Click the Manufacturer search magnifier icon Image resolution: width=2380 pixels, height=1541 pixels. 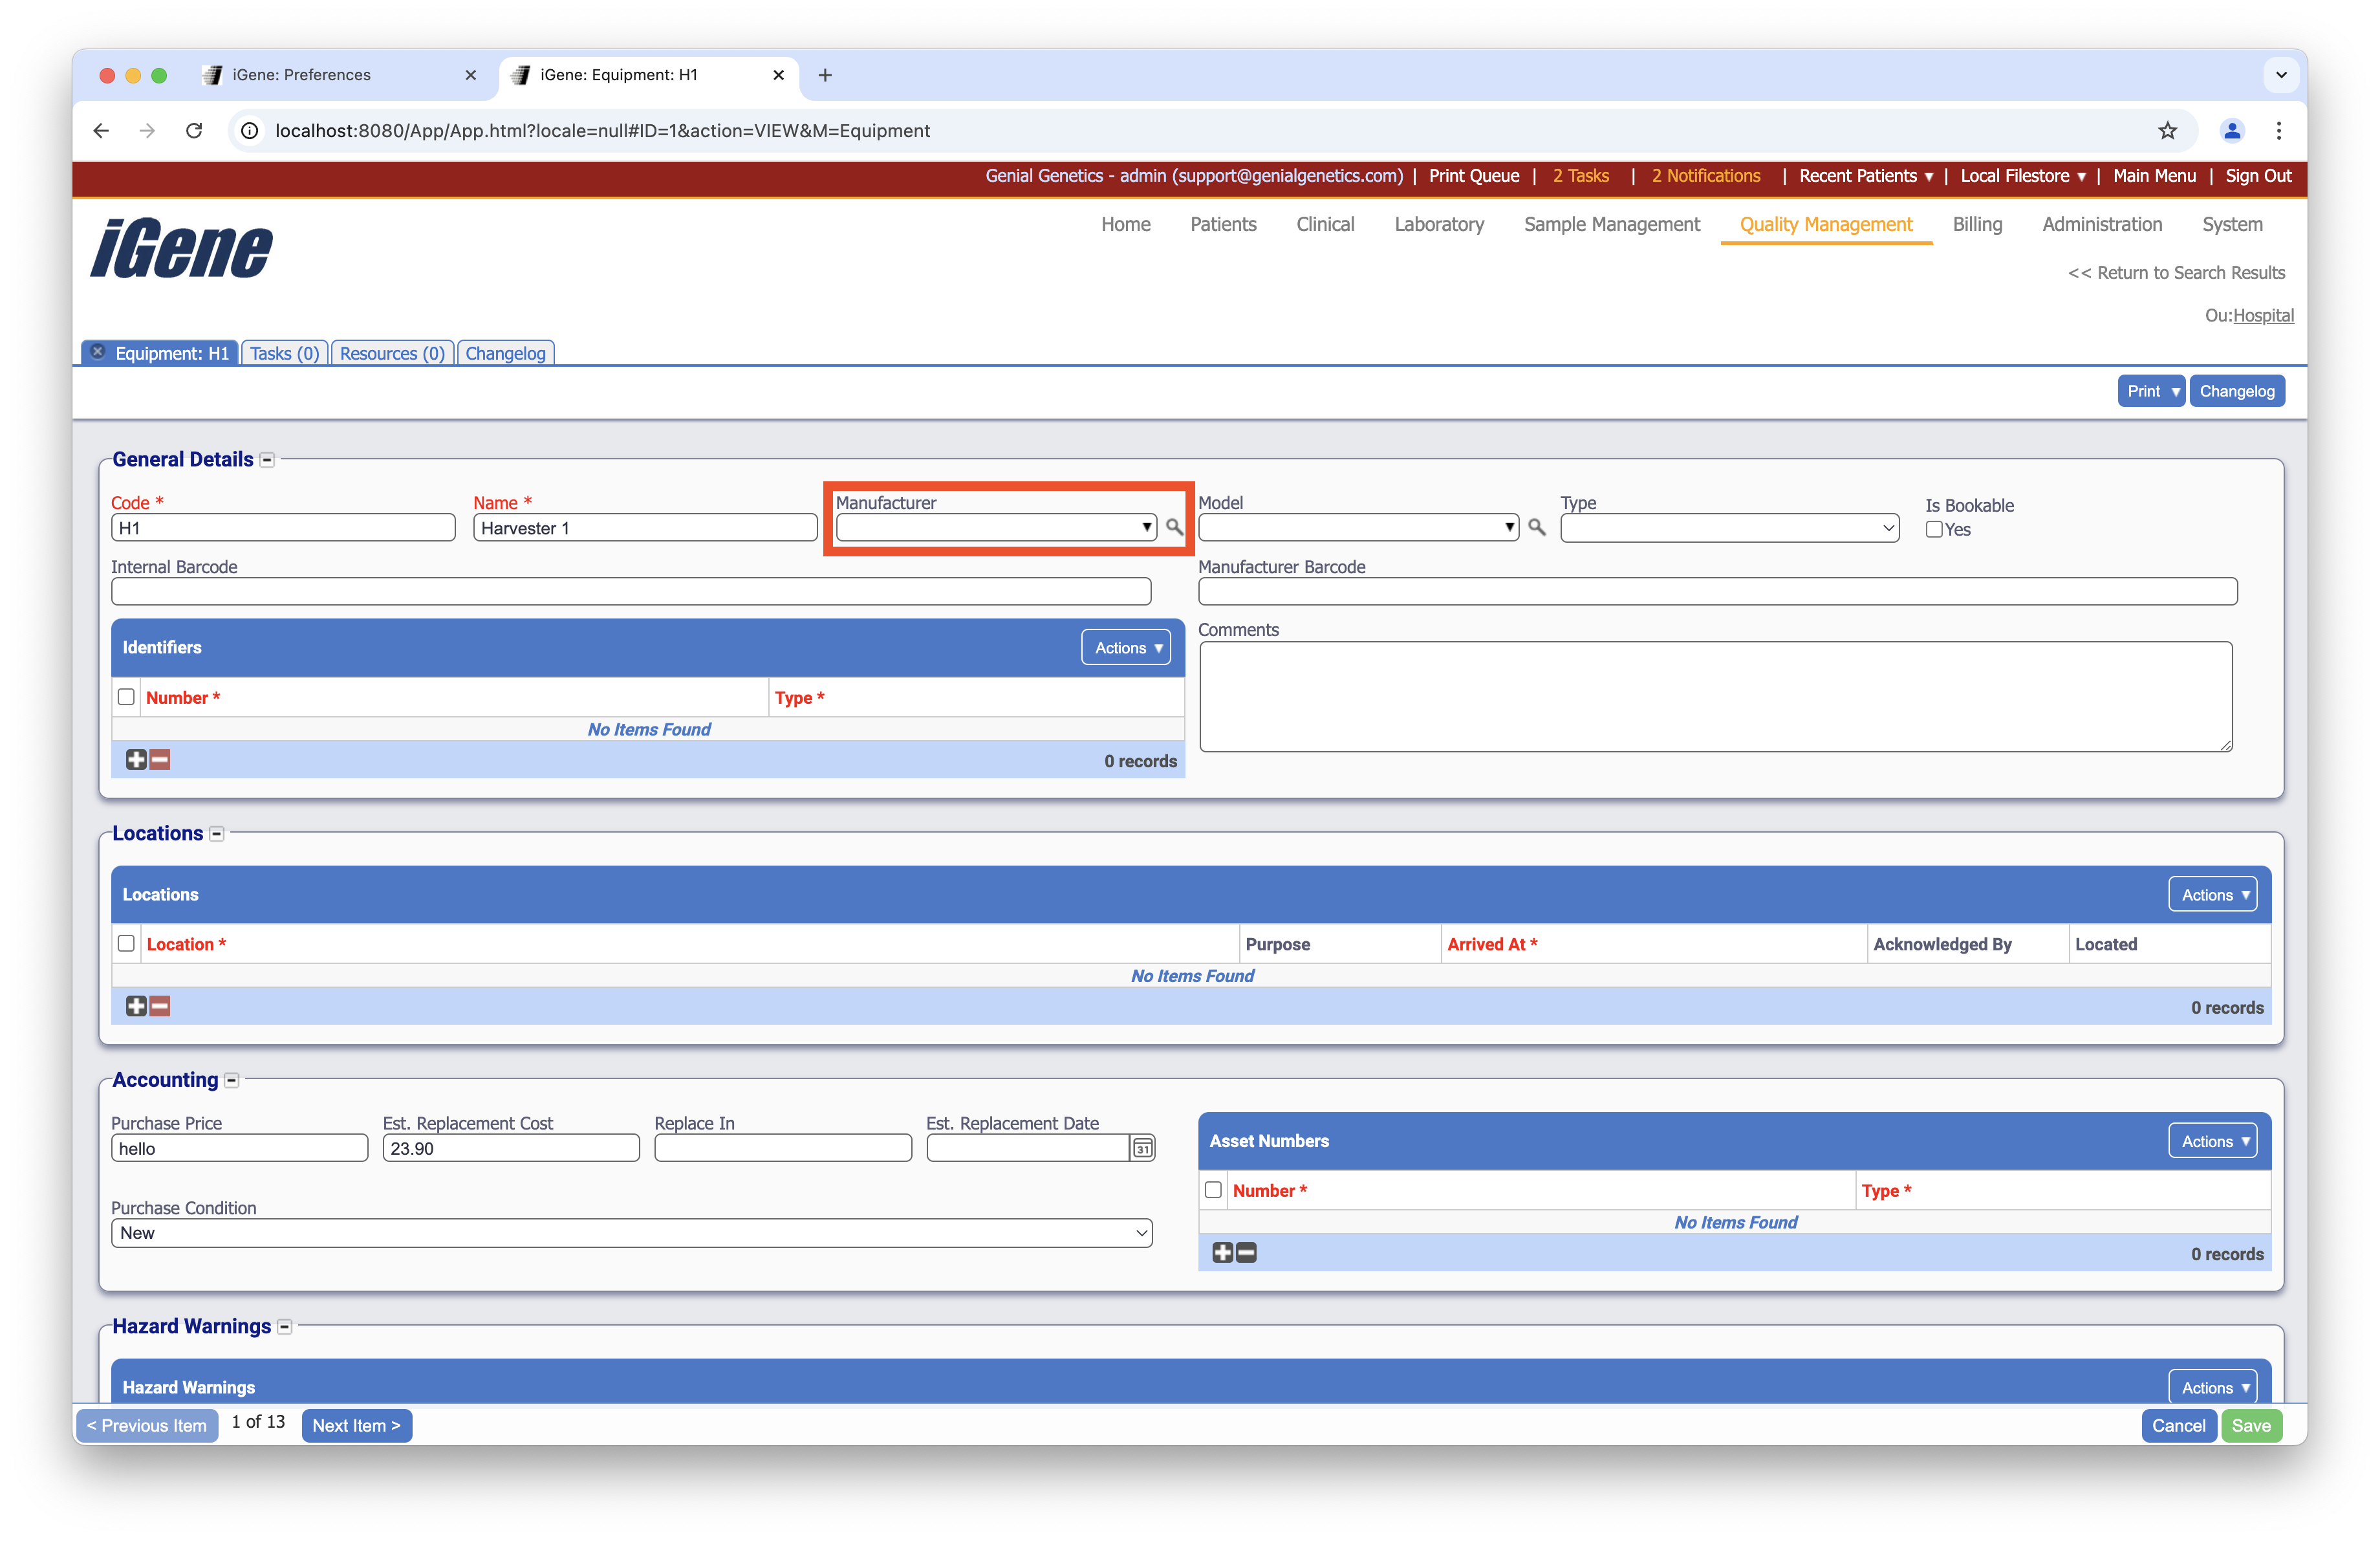tap(1174, 527)
